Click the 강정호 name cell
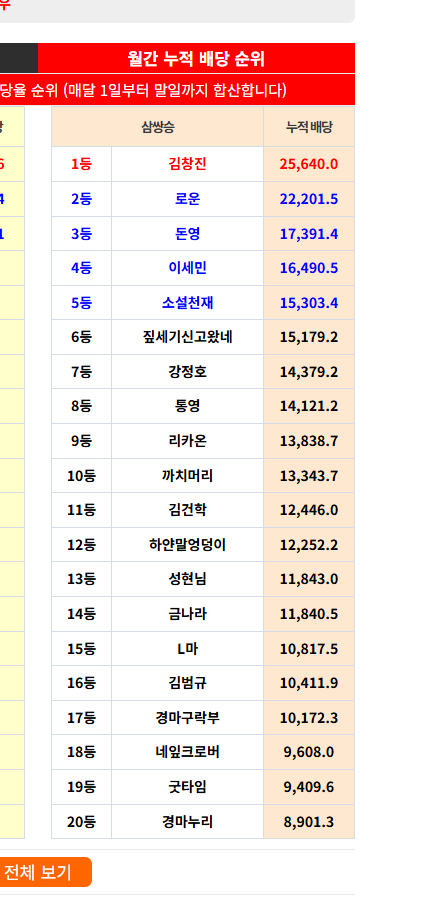 click(x=187, y=372)
